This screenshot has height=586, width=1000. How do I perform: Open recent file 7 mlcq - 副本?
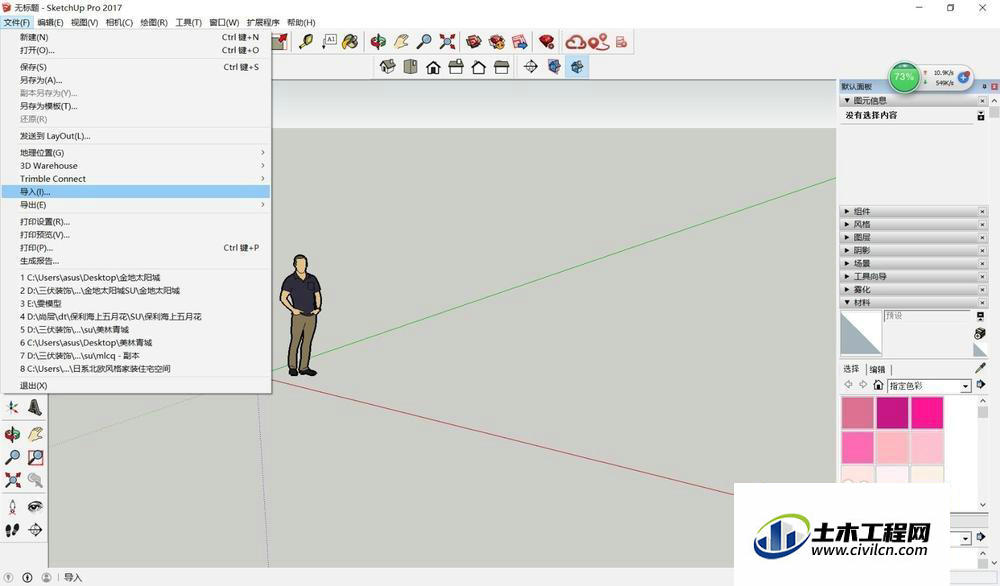pyautogui.click(x=136, y=356)
